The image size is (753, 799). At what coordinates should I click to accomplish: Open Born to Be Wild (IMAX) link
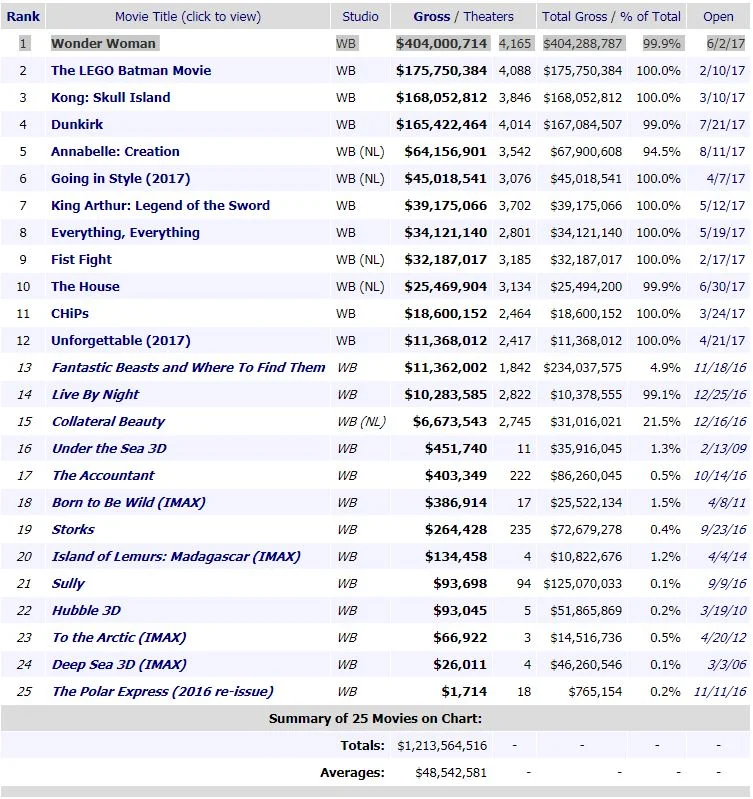click(128, 502)
